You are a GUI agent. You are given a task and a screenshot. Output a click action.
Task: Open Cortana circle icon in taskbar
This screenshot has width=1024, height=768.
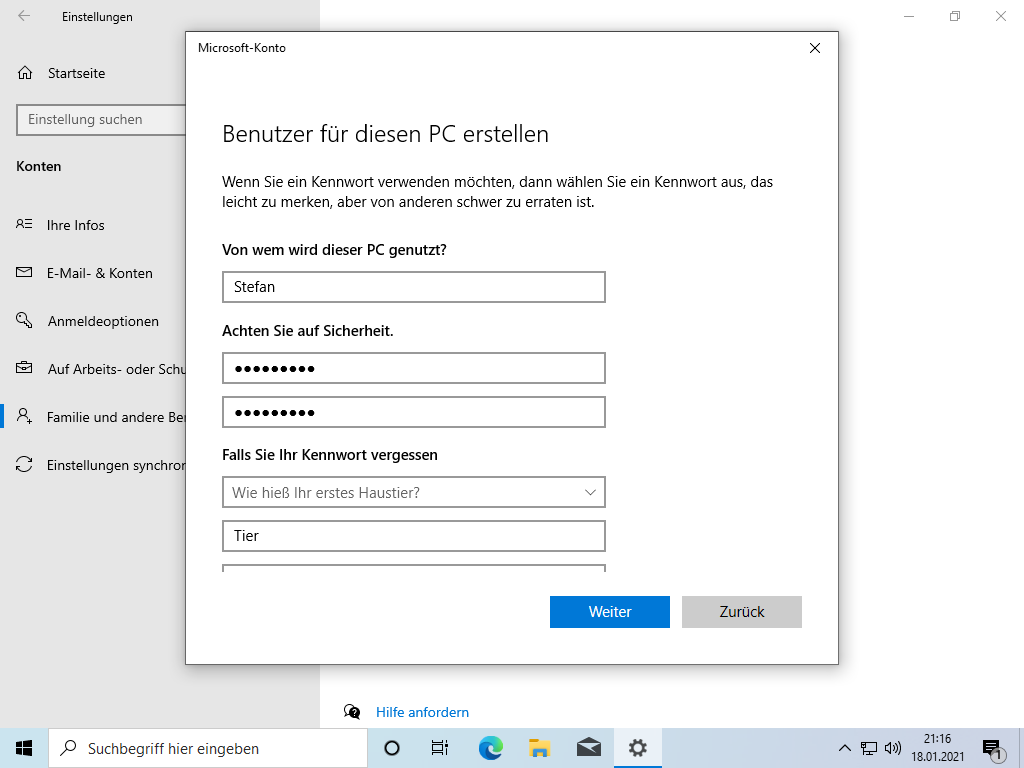tap(392, 748)
